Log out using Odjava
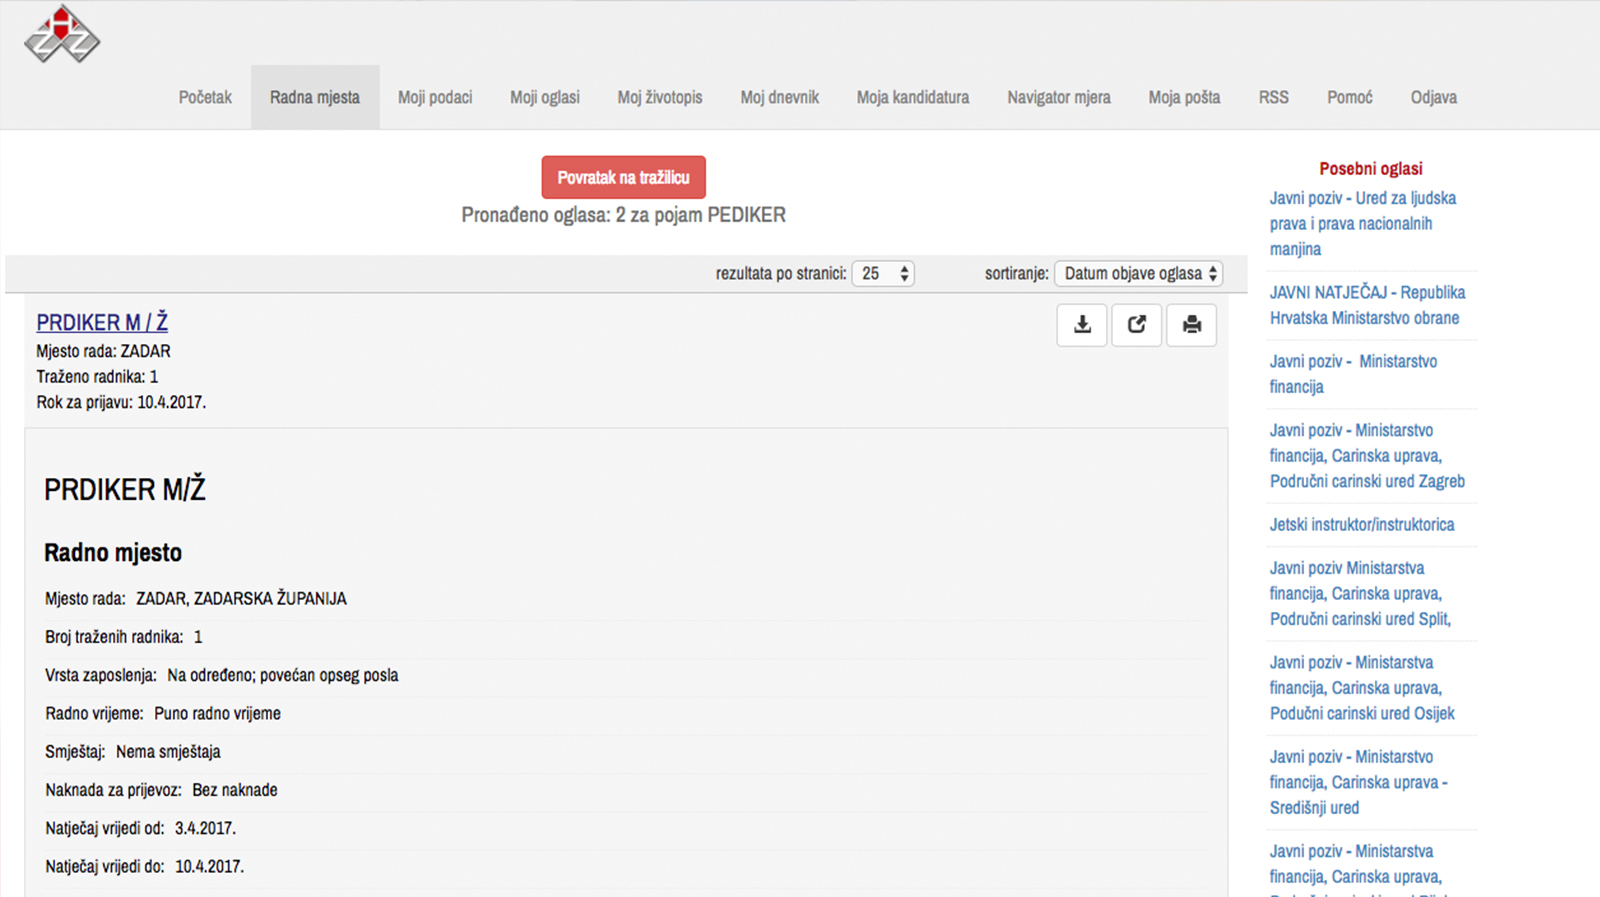The width and height of the screenshot is (1600, 897). [1433, 98]
